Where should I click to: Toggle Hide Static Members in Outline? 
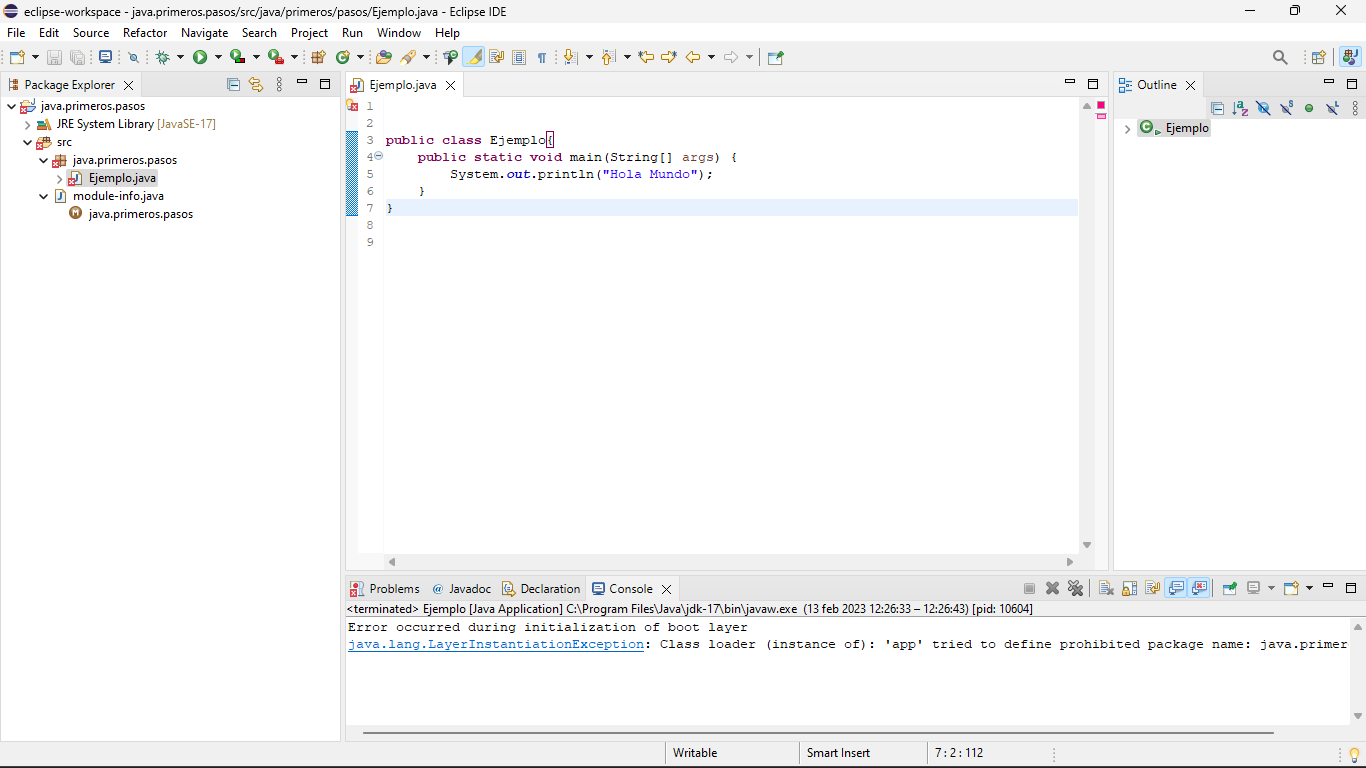[x=1286, y=108]
